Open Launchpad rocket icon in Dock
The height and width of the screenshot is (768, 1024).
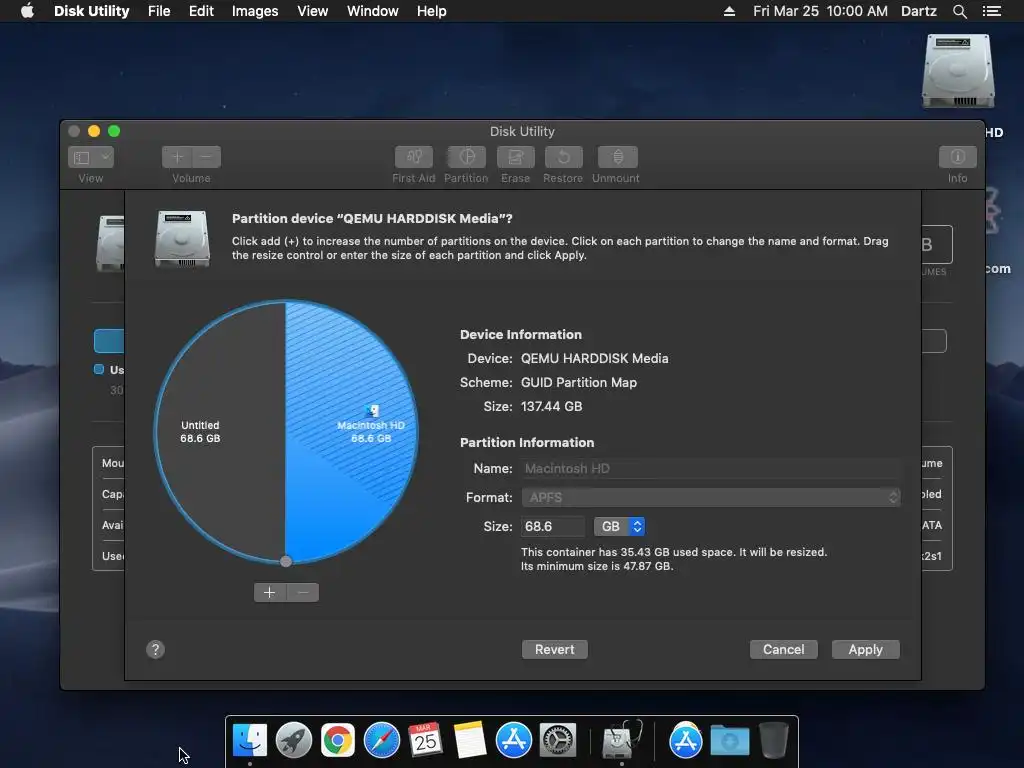pos(294,741)
